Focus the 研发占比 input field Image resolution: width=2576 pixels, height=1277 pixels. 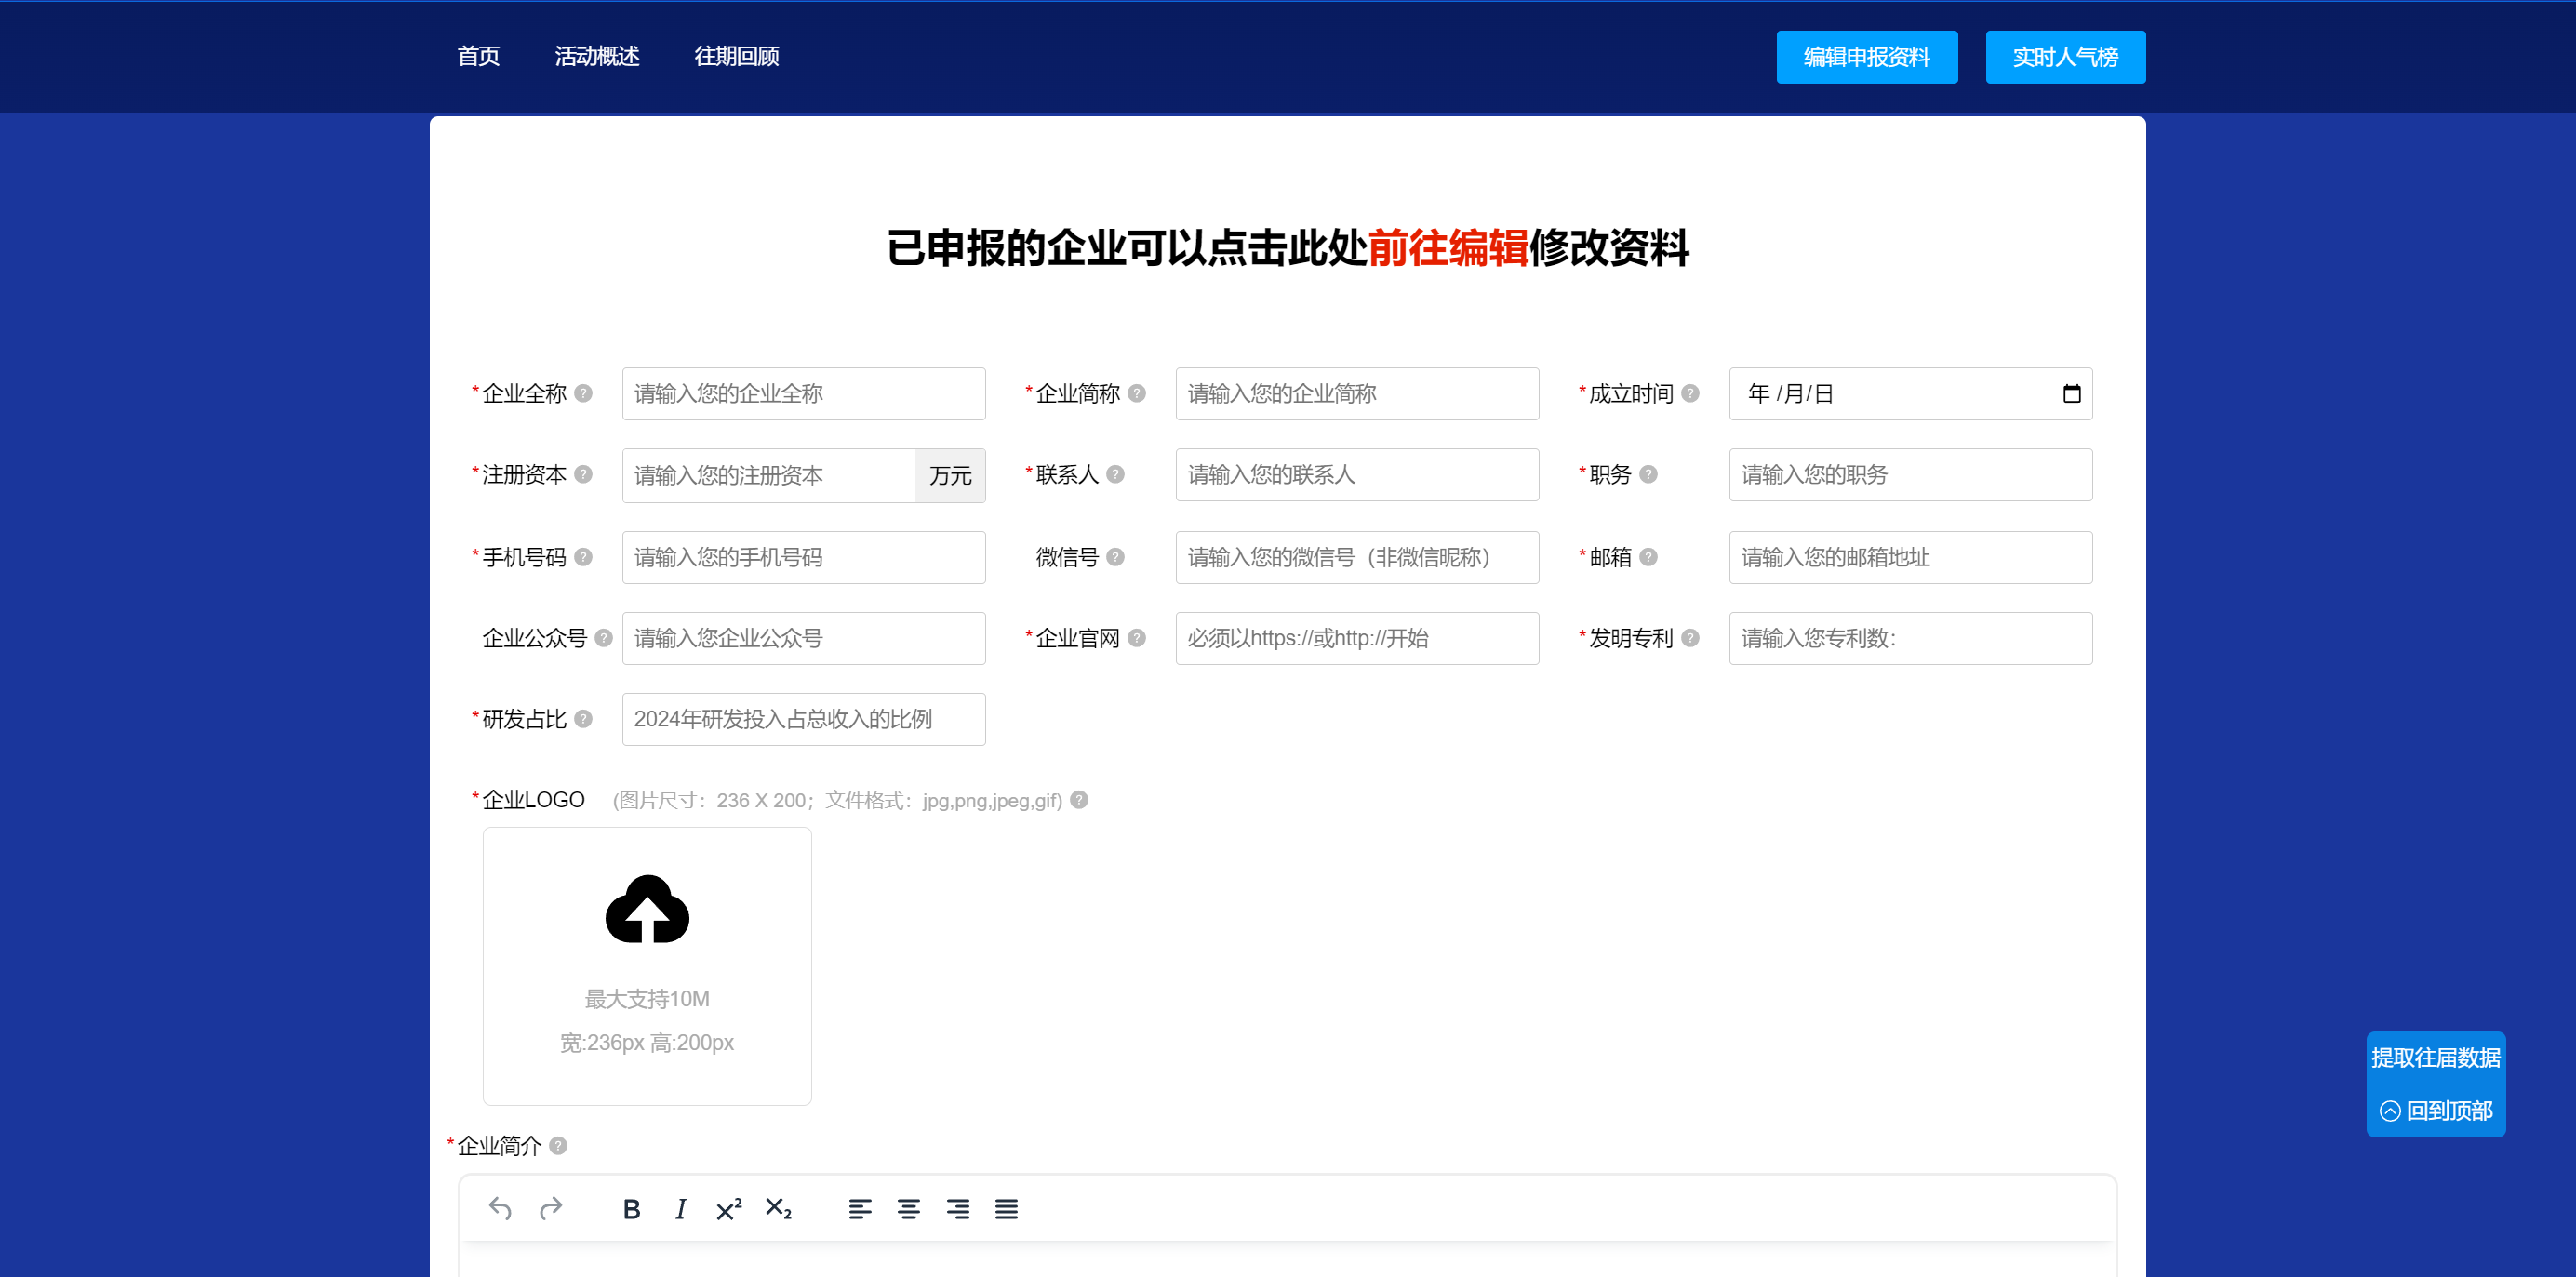804,720
